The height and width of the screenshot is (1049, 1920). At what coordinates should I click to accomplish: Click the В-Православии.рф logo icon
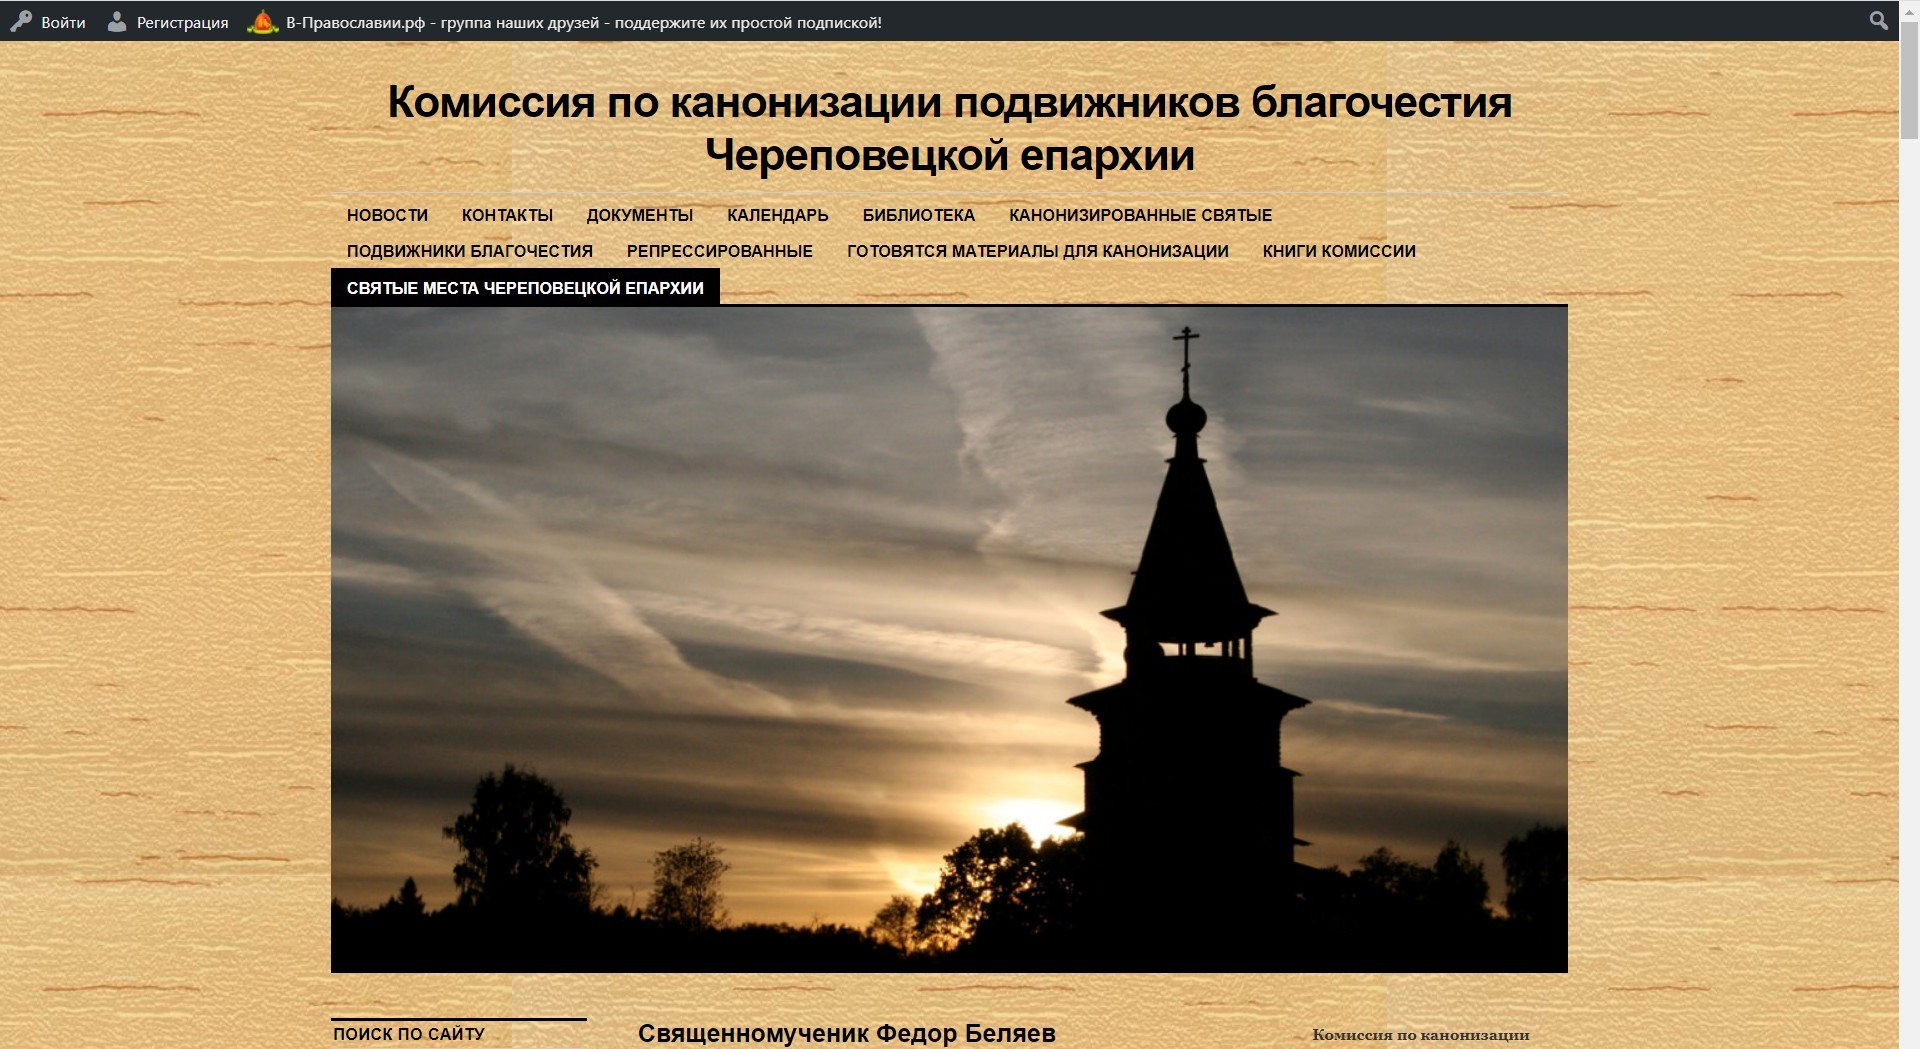(x=263, y=21)
